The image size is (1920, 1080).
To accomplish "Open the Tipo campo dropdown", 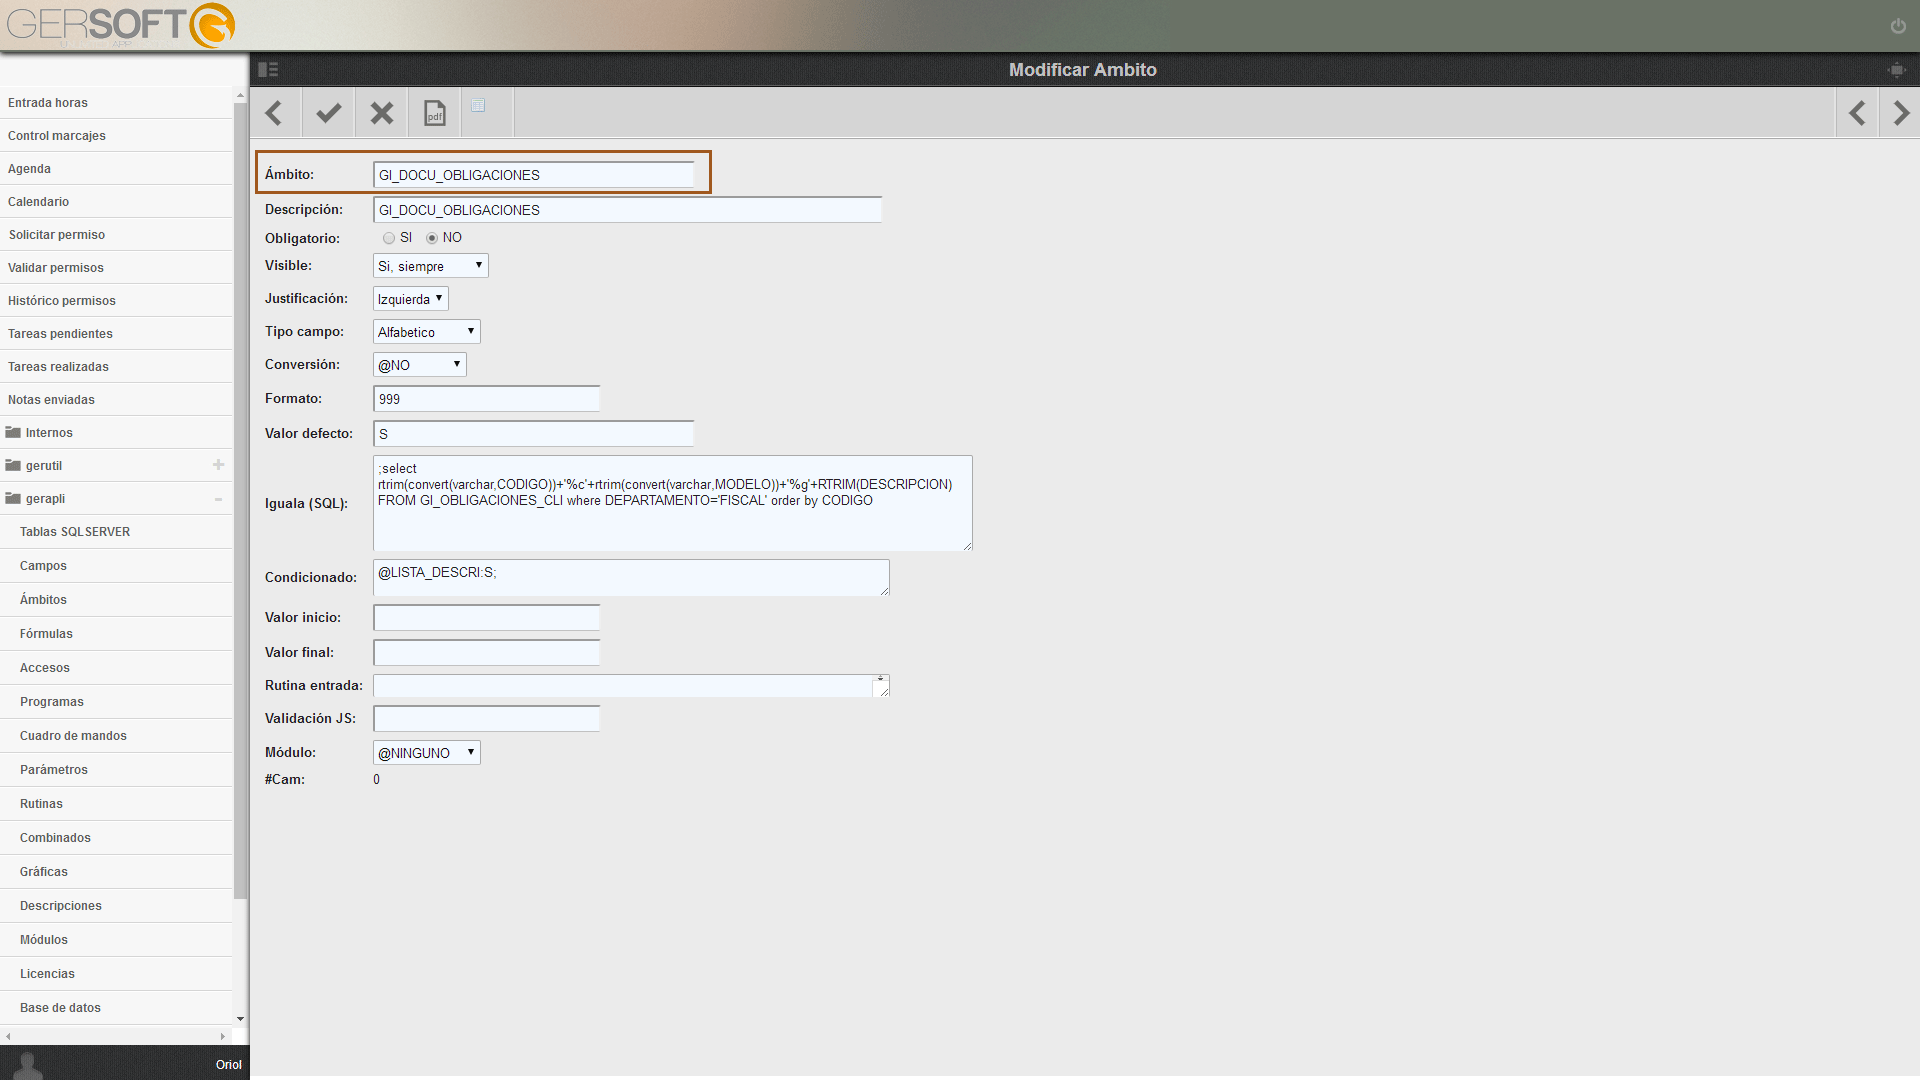I will pos(427,332).
